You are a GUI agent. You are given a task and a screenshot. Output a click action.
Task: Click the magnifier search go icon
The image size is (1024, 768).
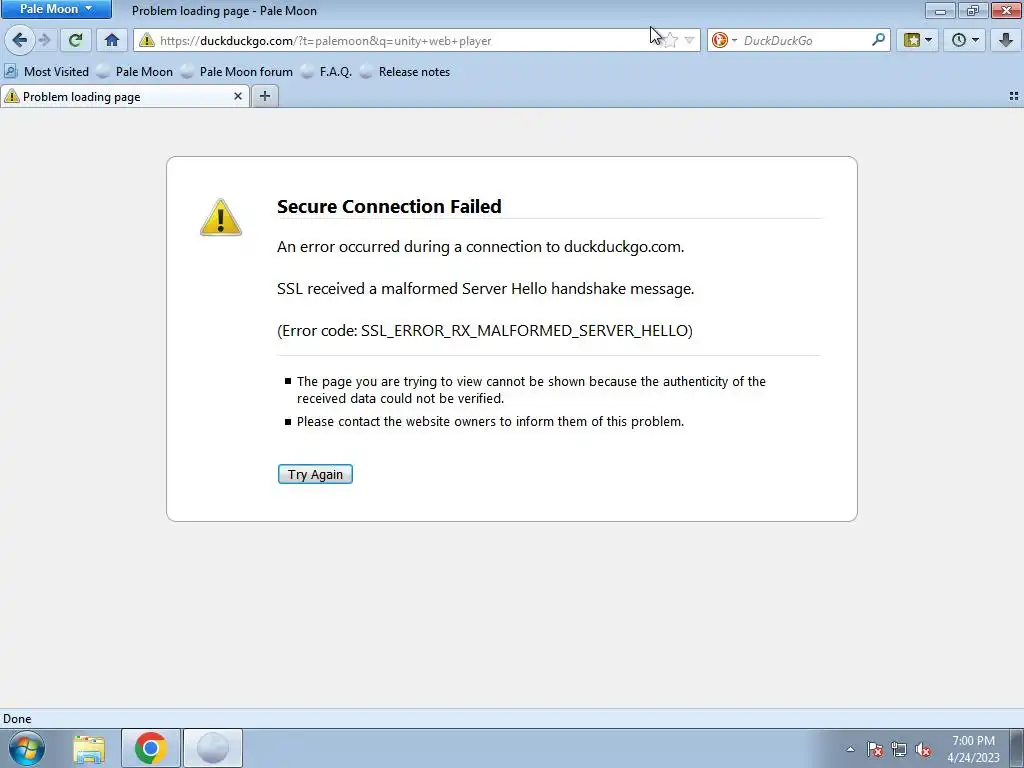click(x=878, y=40)
